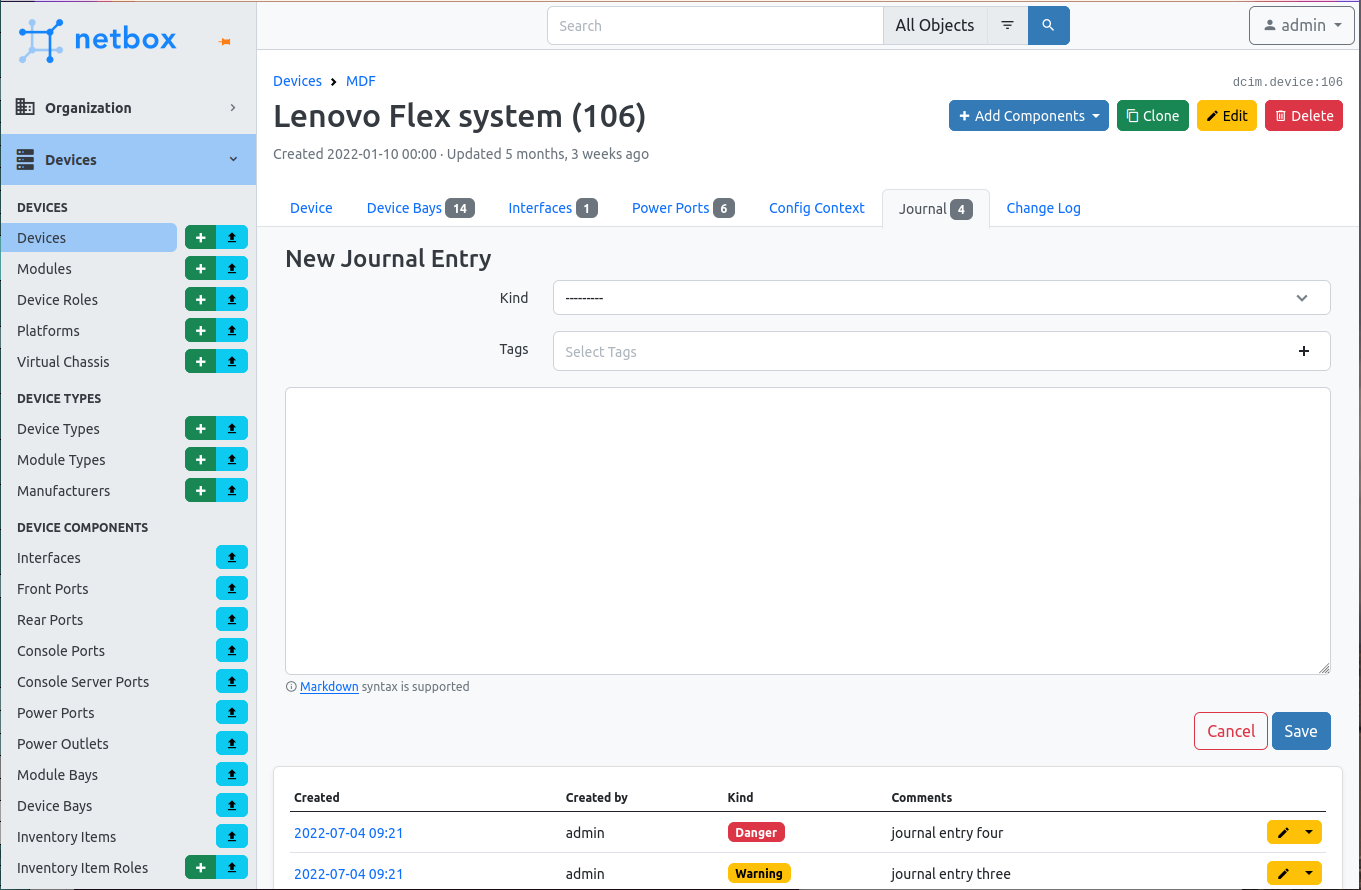Open the admin account dropdown
The image size is (1361, 890).
click(x=1301, y=25)
